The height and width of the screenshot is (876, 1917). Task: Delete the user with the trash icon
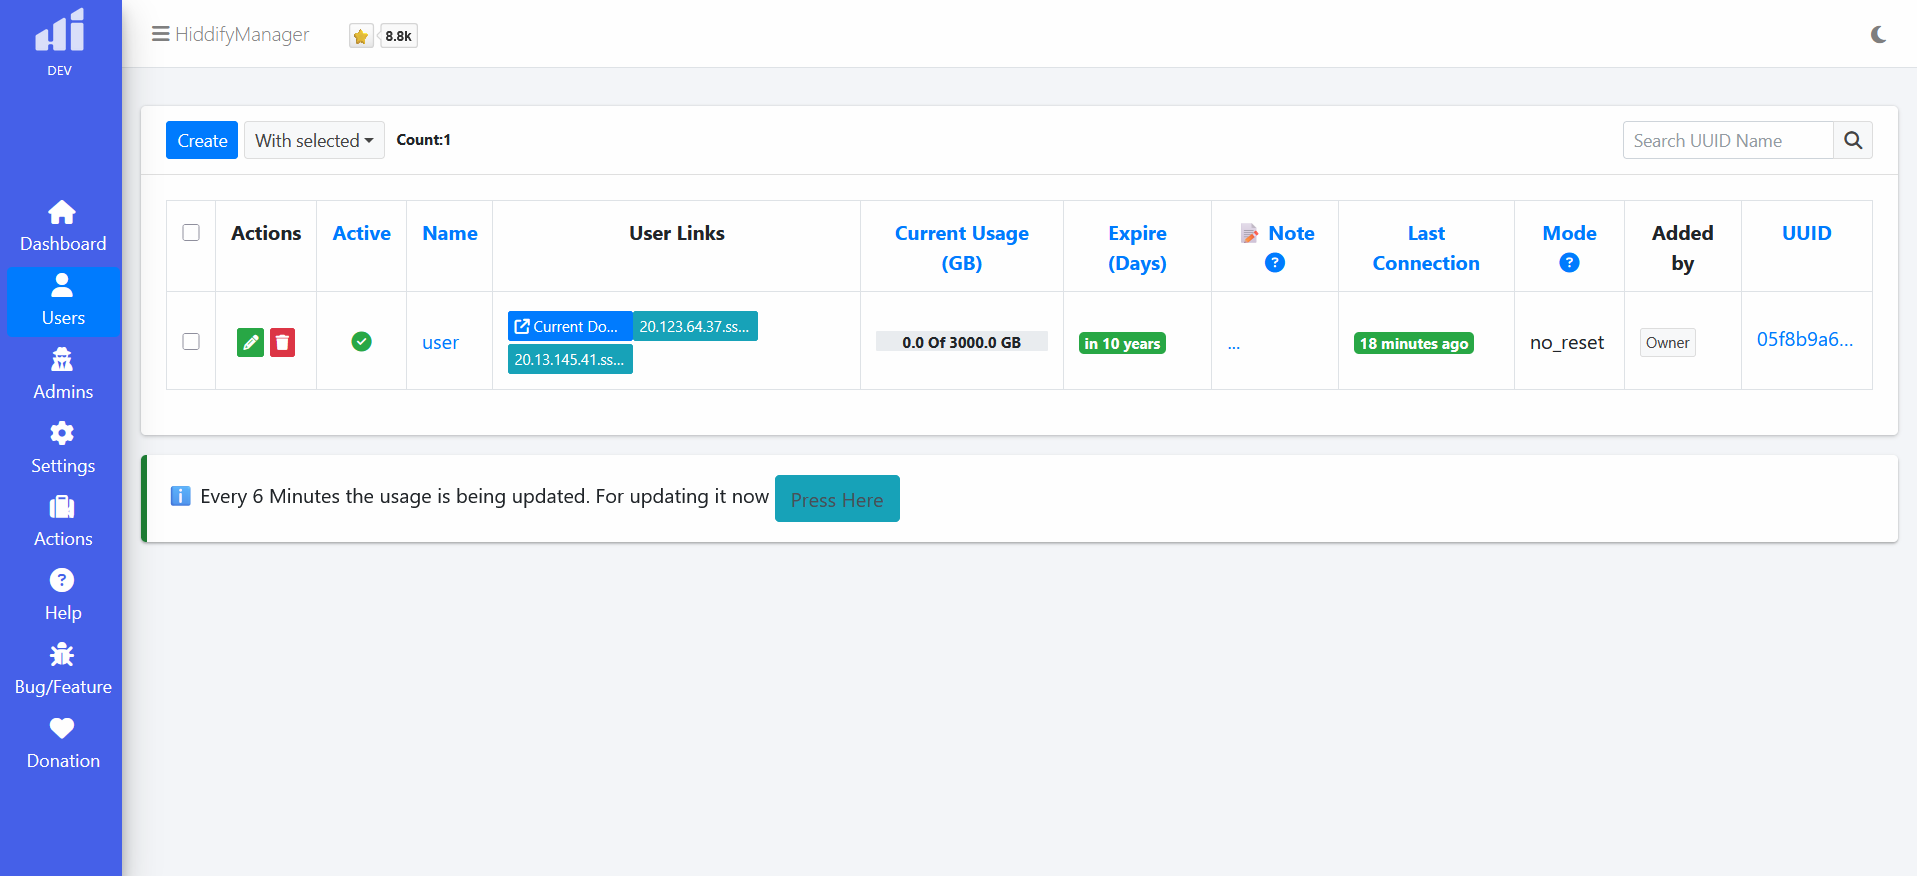283,342
